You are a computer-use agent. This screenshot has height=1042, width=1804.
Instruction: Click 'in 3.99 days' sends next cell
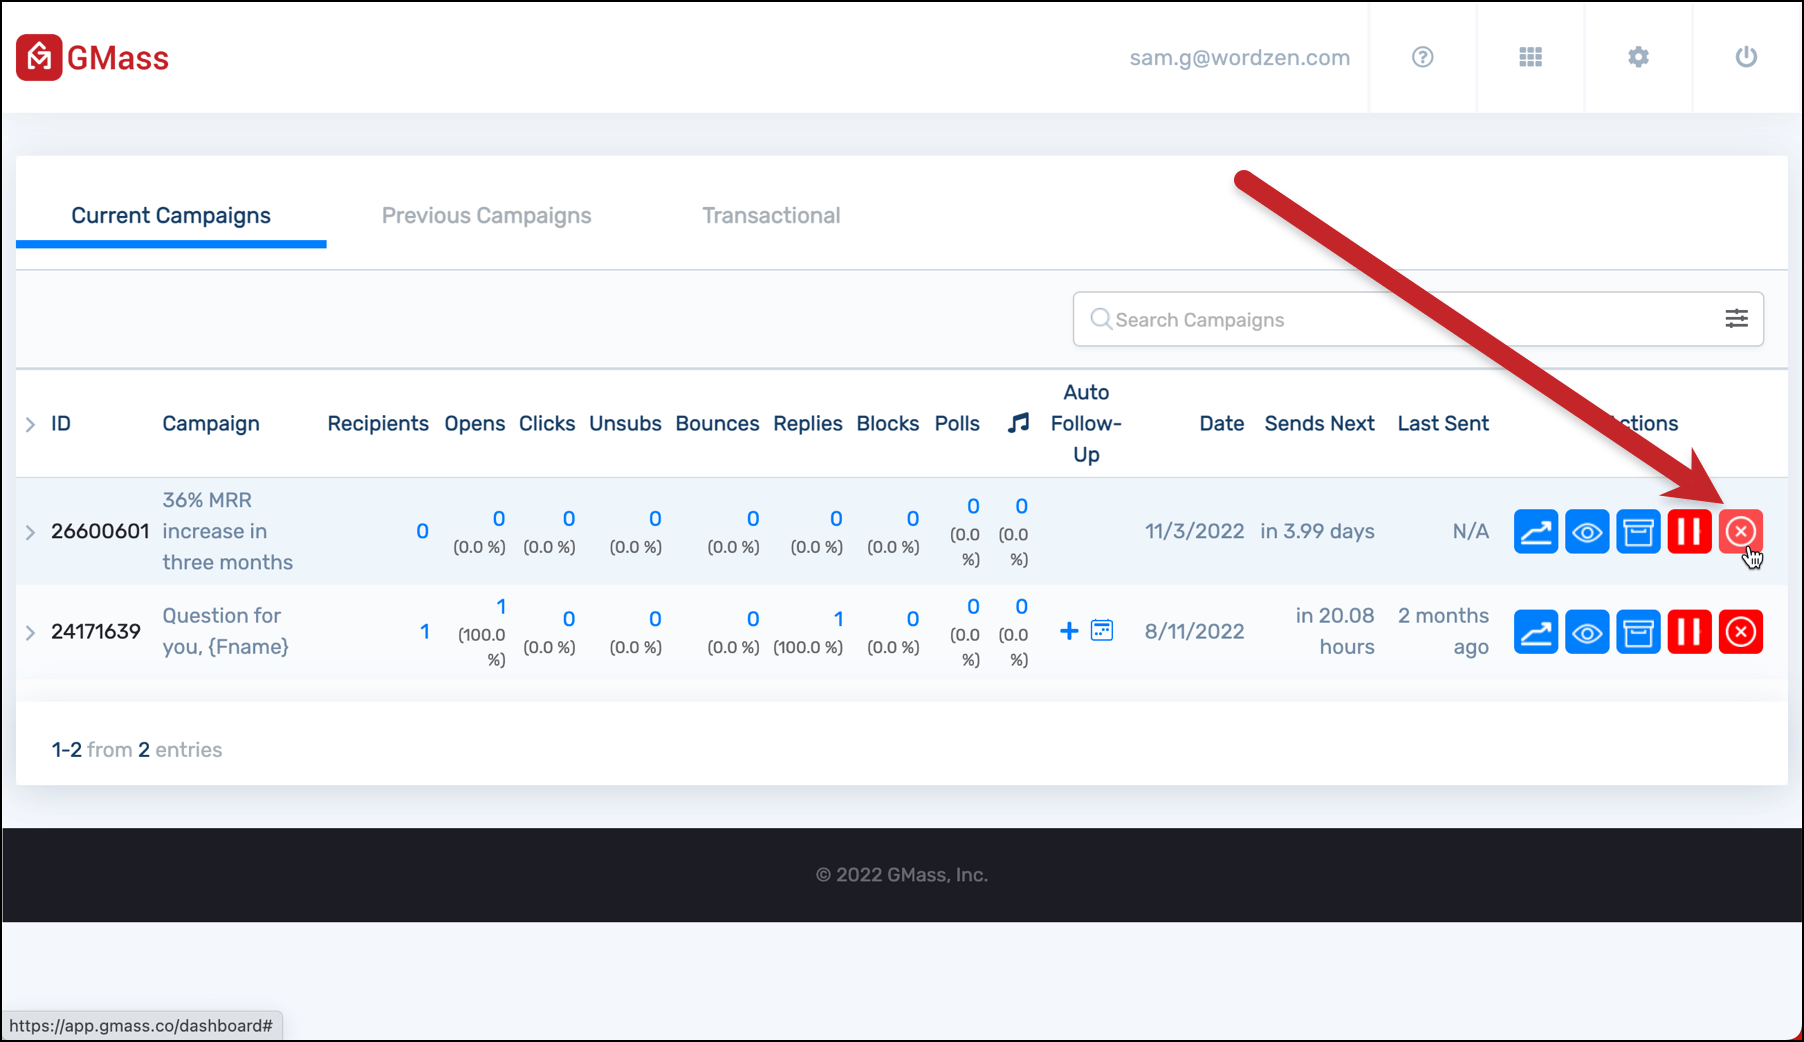tap(1317, 531)
